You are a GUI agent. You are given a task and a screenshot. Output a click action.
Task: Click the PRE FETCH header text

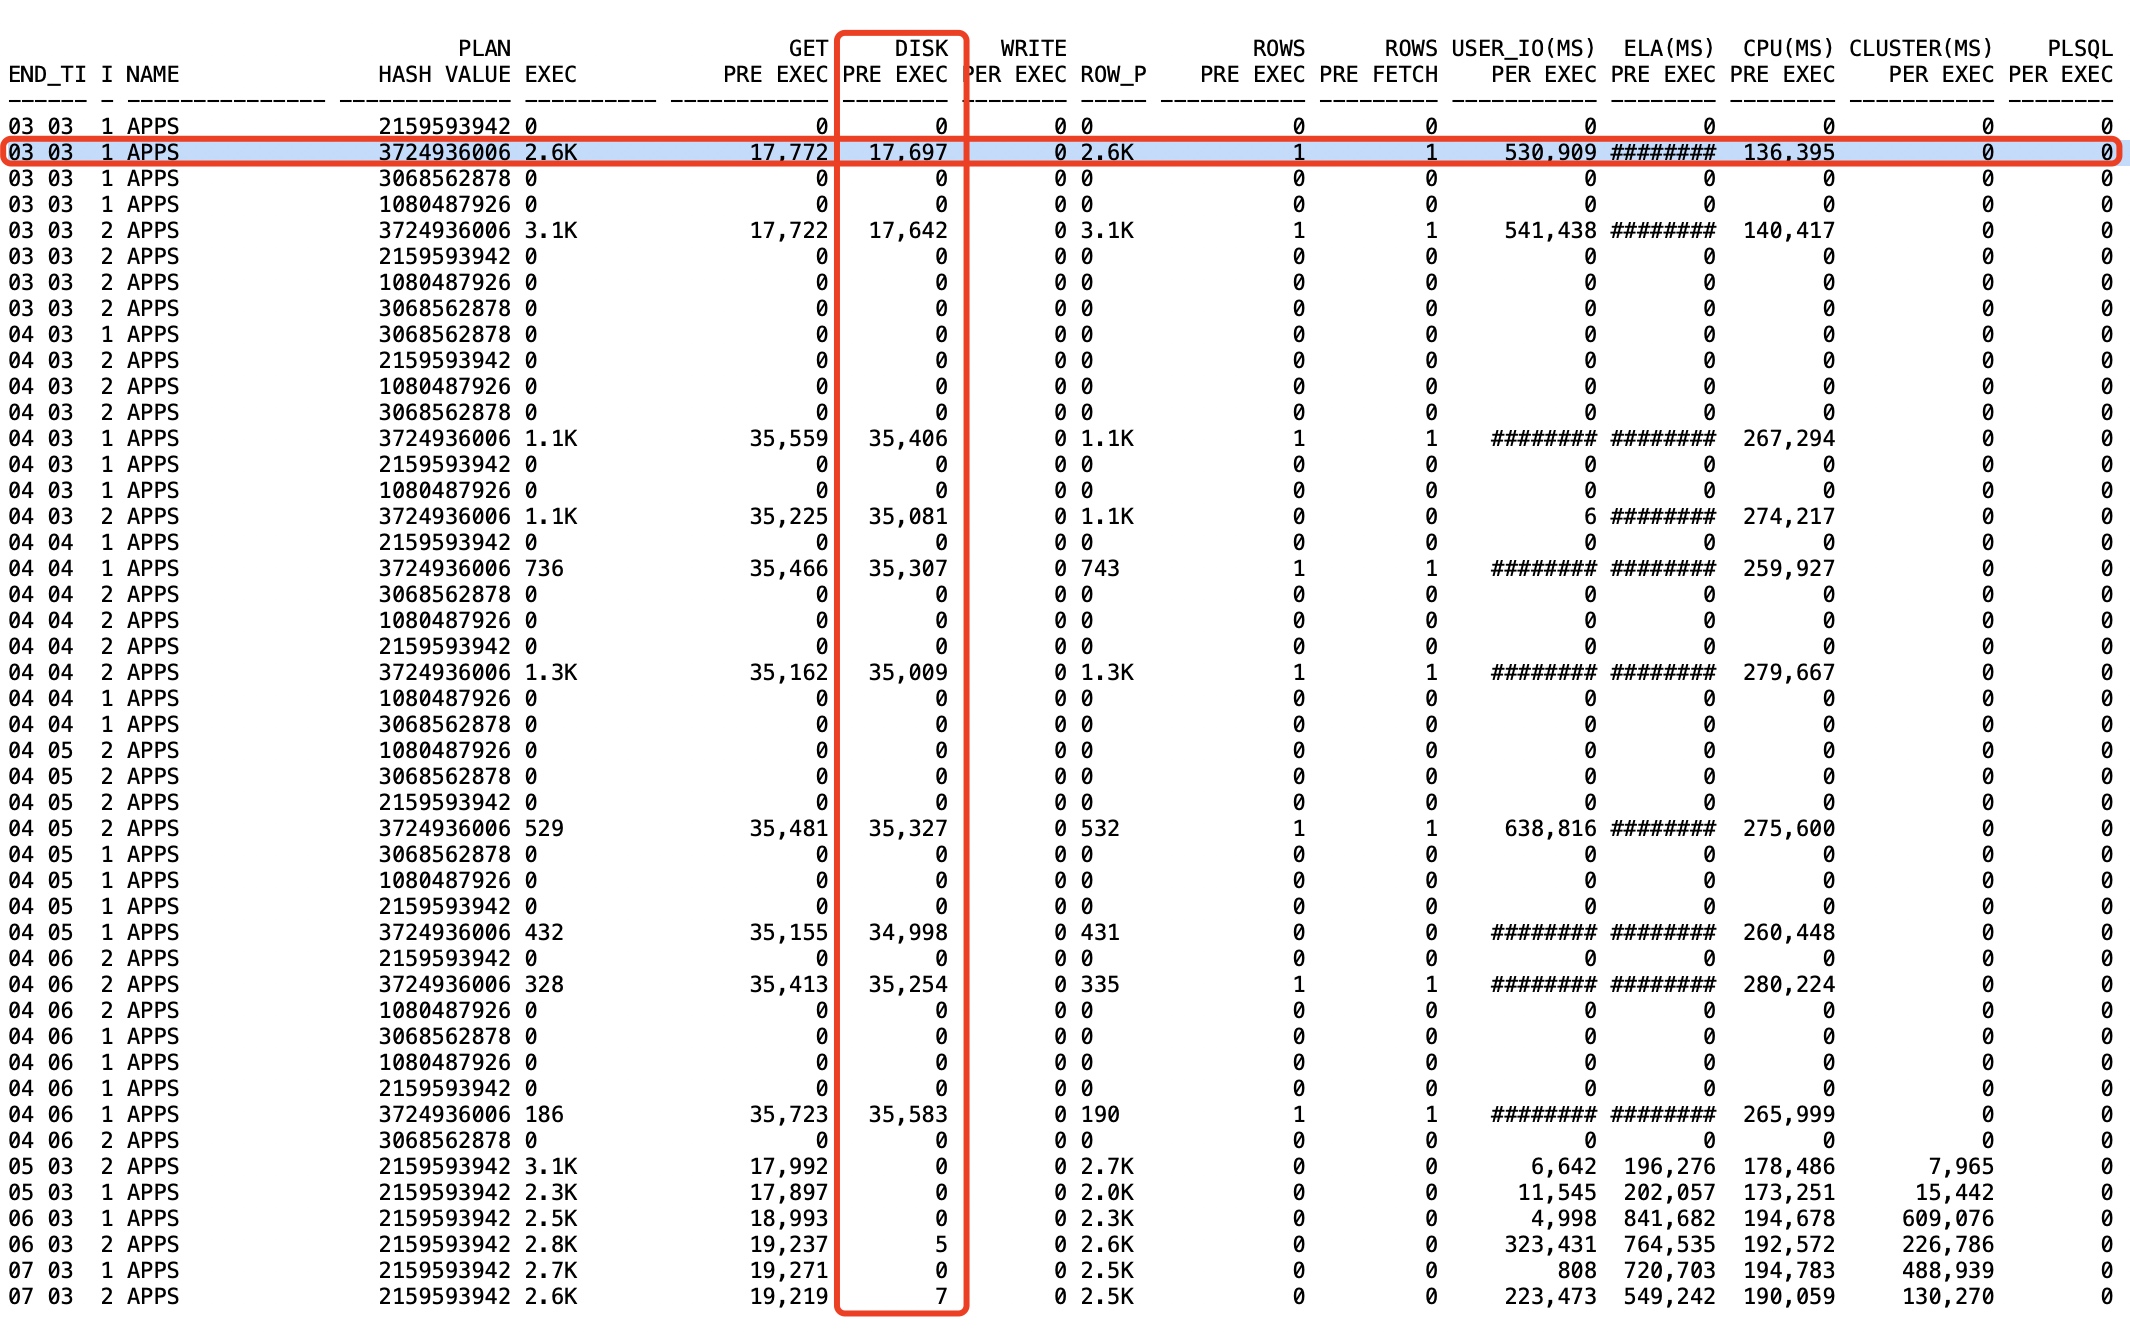click(x=1378, y=75)
